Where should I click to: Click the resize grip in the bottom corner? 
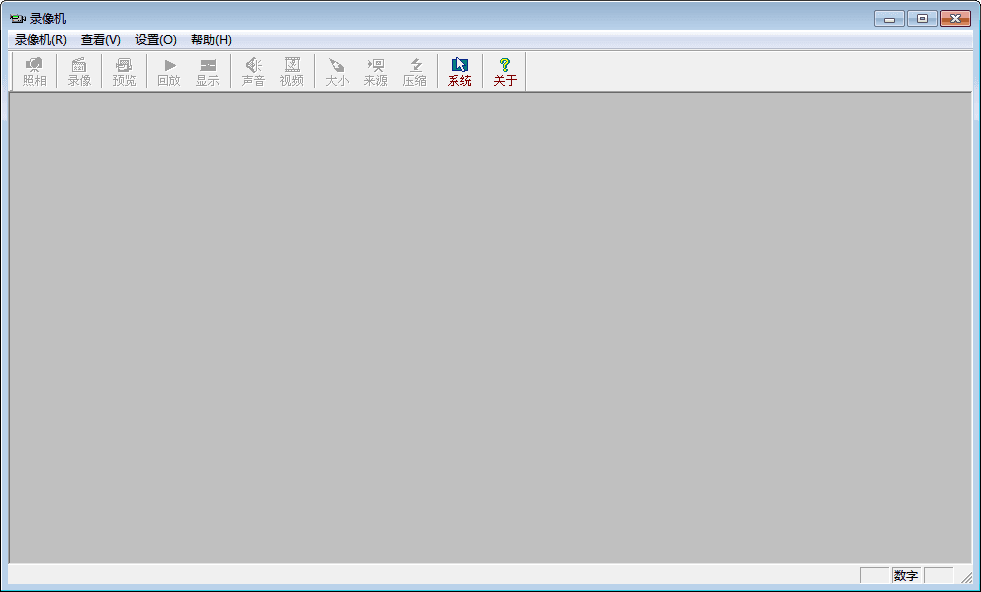click(x=967, y=579)
